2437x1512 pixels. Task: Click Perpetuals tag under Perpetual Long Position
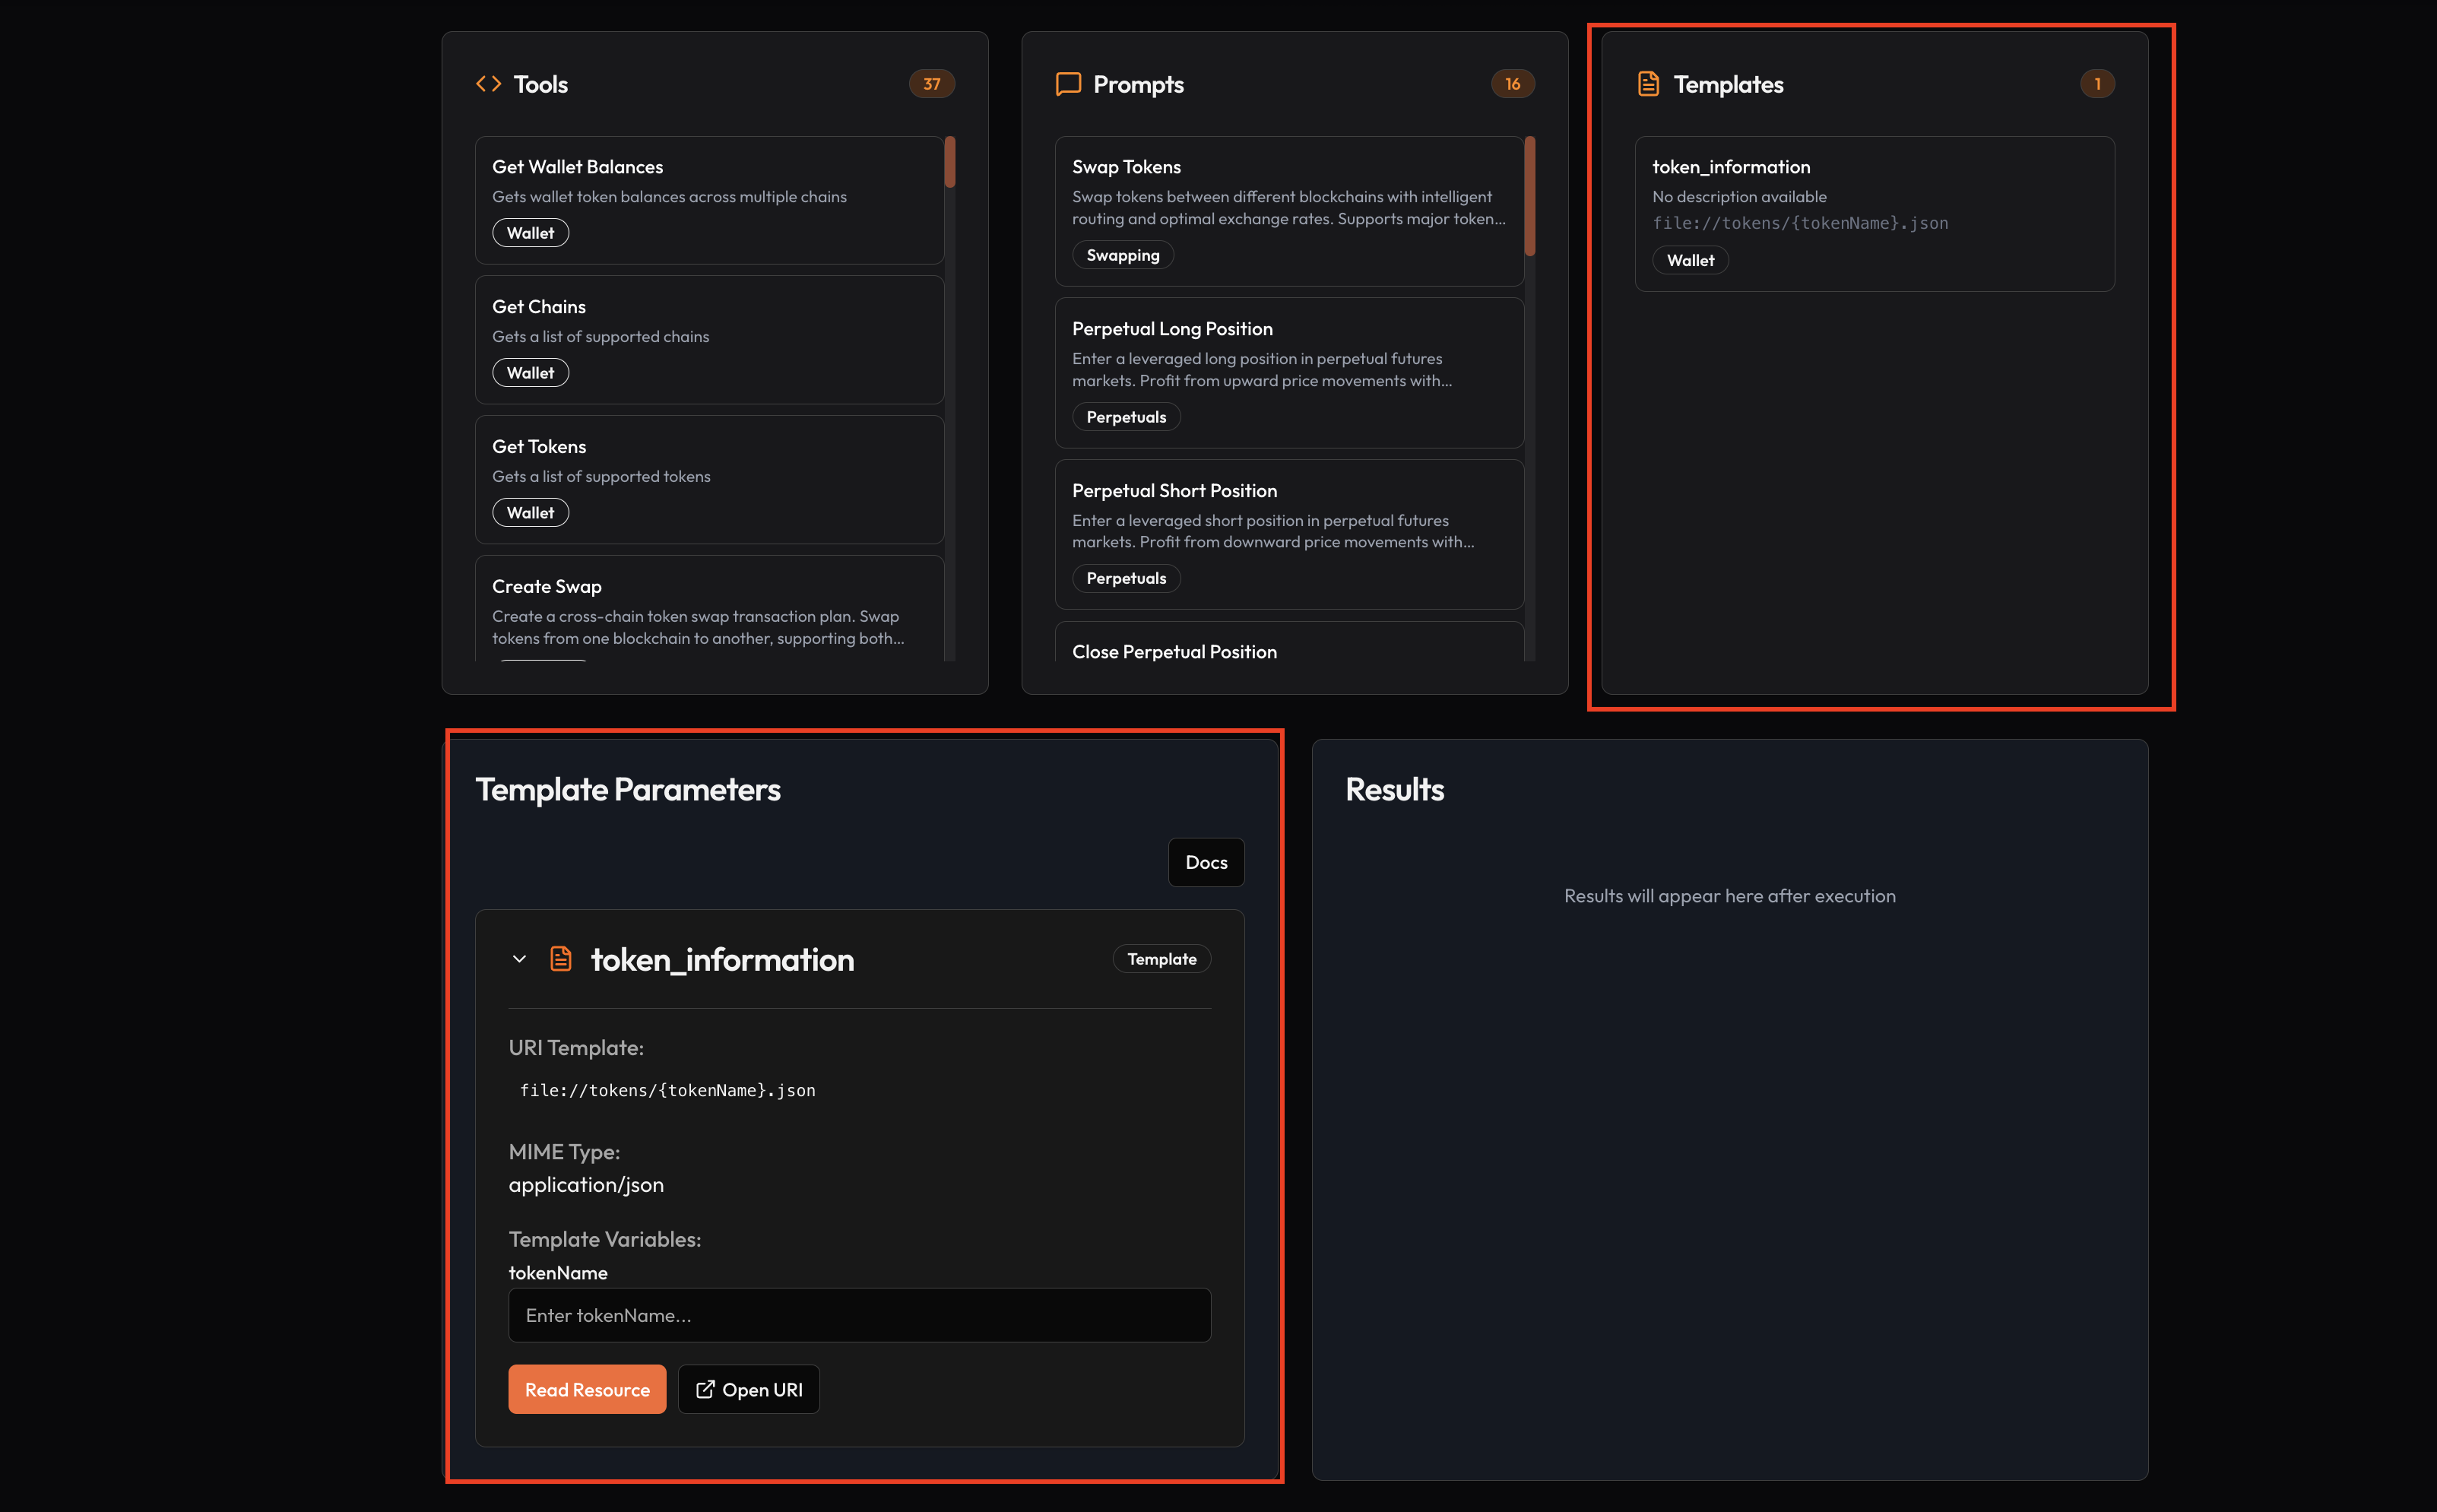point(1126,417)
